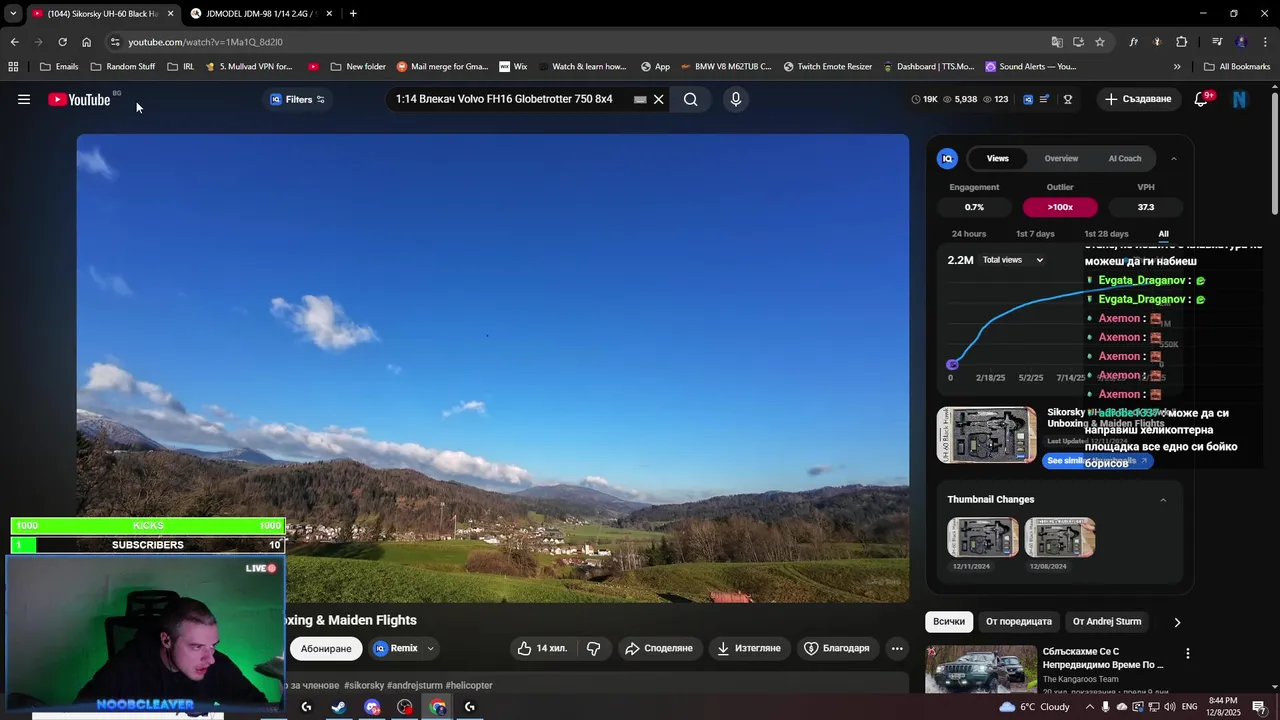Open the Chrome tab search dropdown
The image size is (1280, 720).
point(13,13)
